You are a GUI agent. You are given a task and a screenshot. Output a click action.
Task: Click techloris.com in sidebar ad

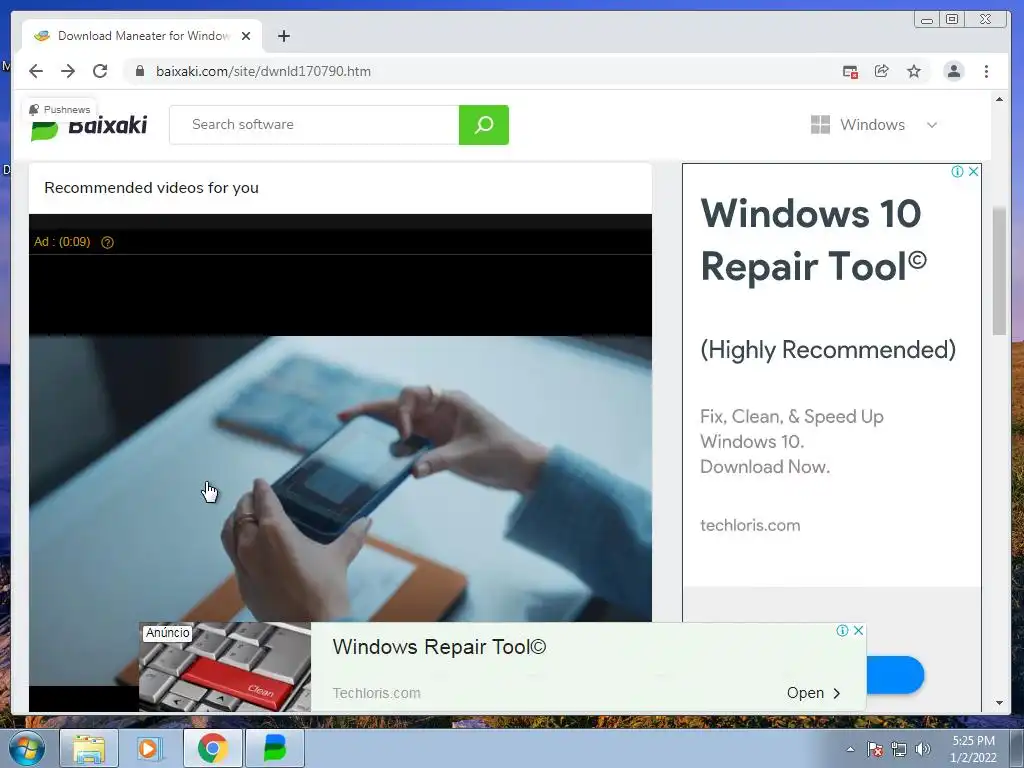pyautogui.click(x=750, y=525)
